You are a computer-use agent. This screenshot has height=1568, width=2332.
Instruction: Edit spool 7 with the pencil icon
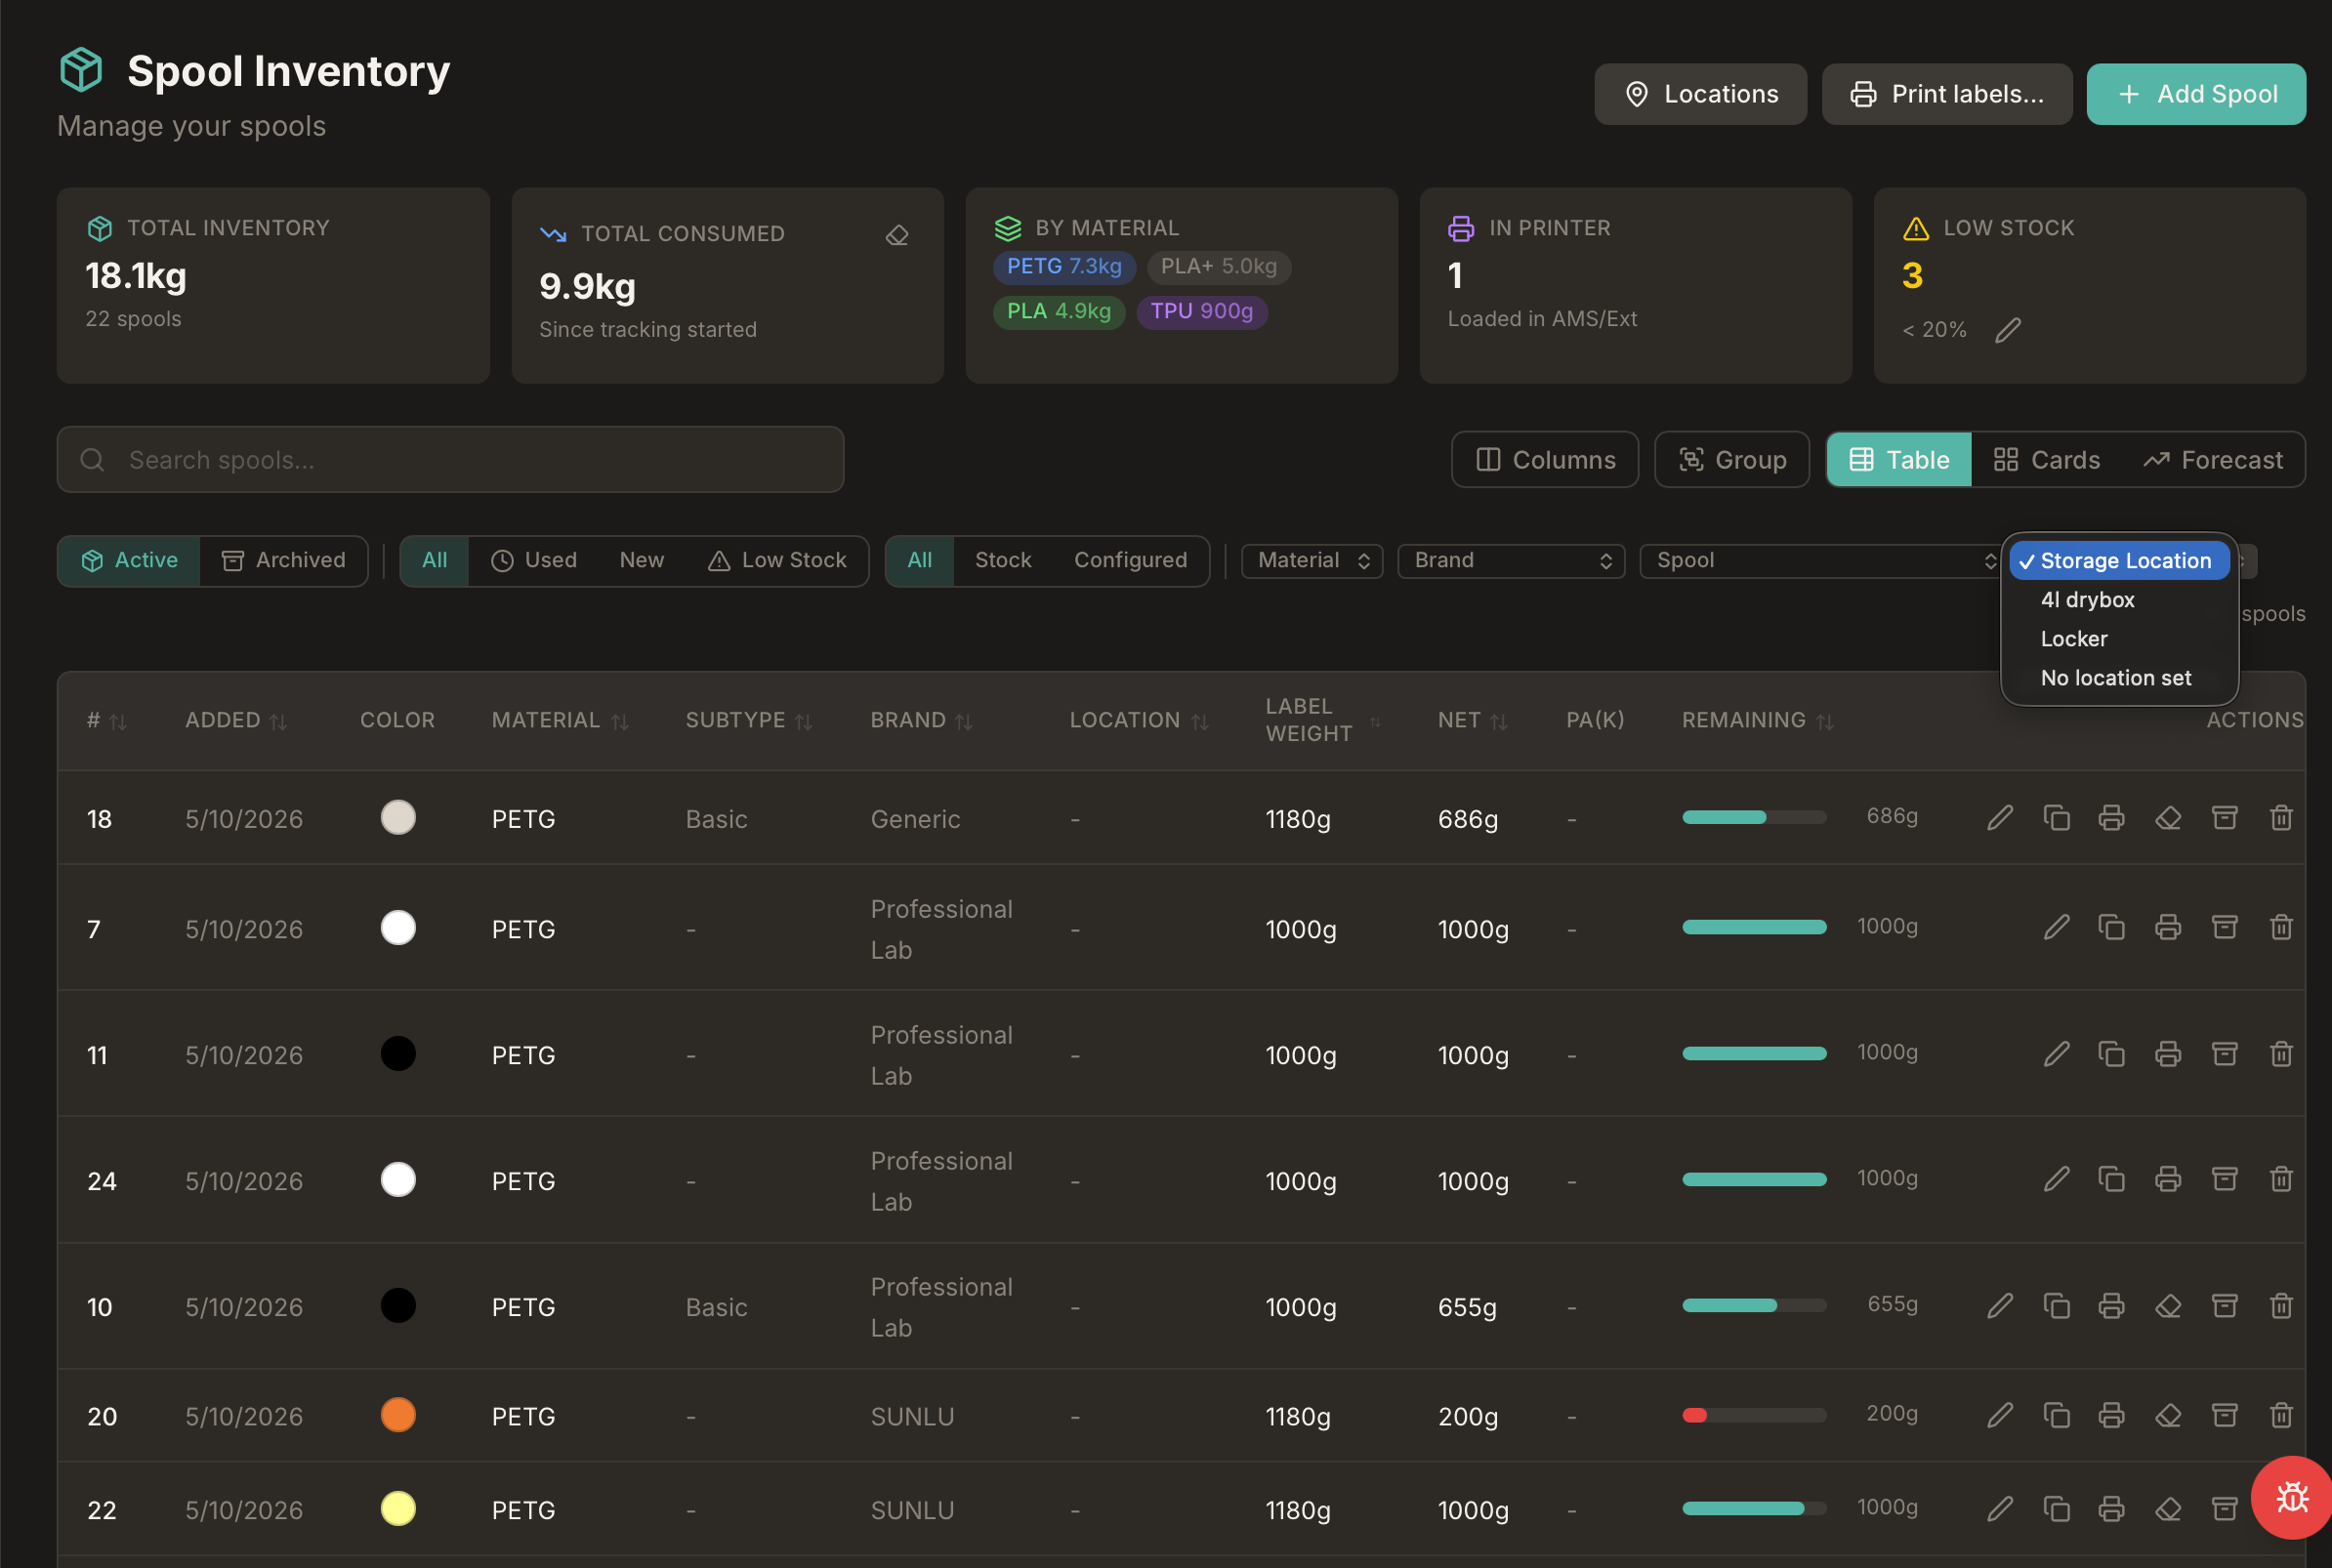point(2056,927)
